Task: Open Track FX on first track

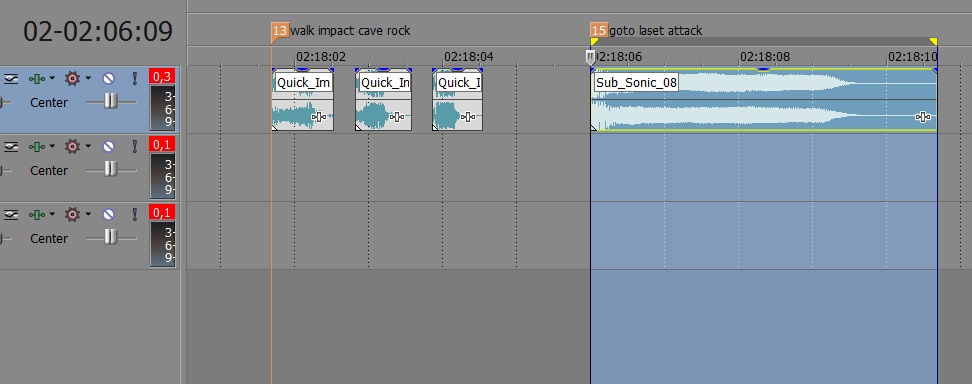Action: point(37,78)
